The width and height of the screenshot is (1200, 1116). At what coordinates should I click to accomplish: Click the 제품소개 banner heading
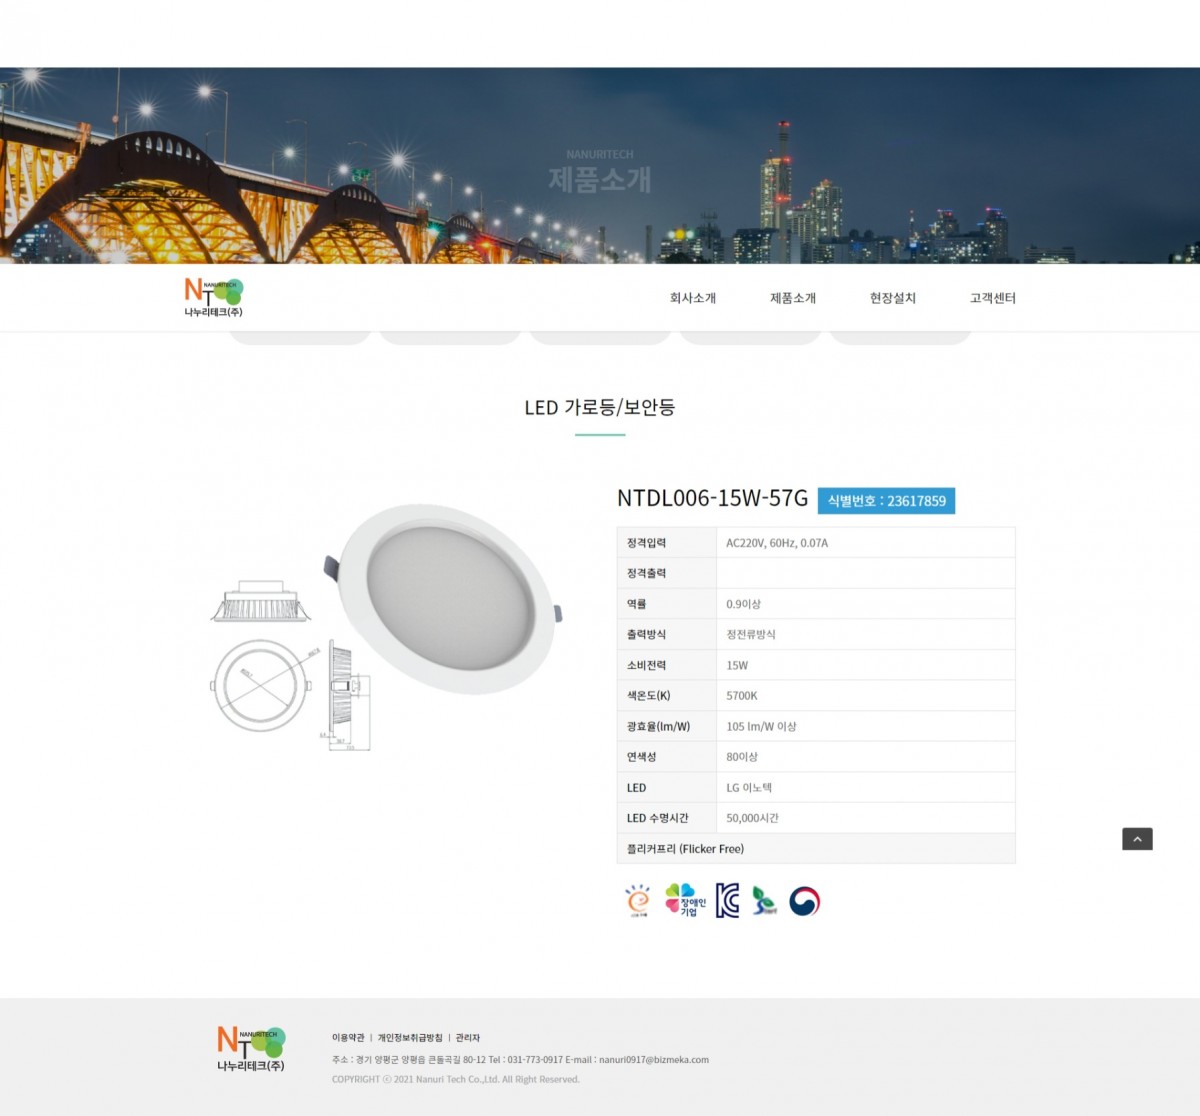point(599,179)
